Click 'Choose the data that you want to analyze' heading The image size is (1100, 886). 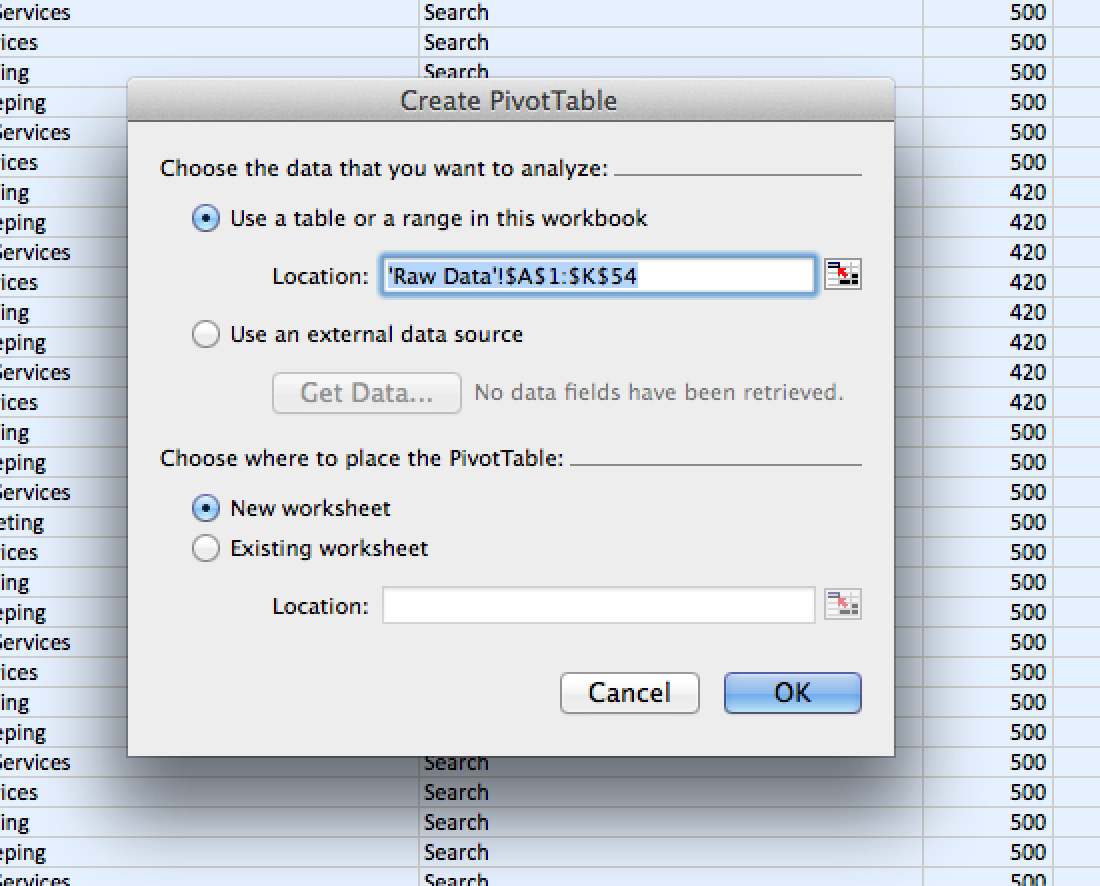click(x=384, y=169)
